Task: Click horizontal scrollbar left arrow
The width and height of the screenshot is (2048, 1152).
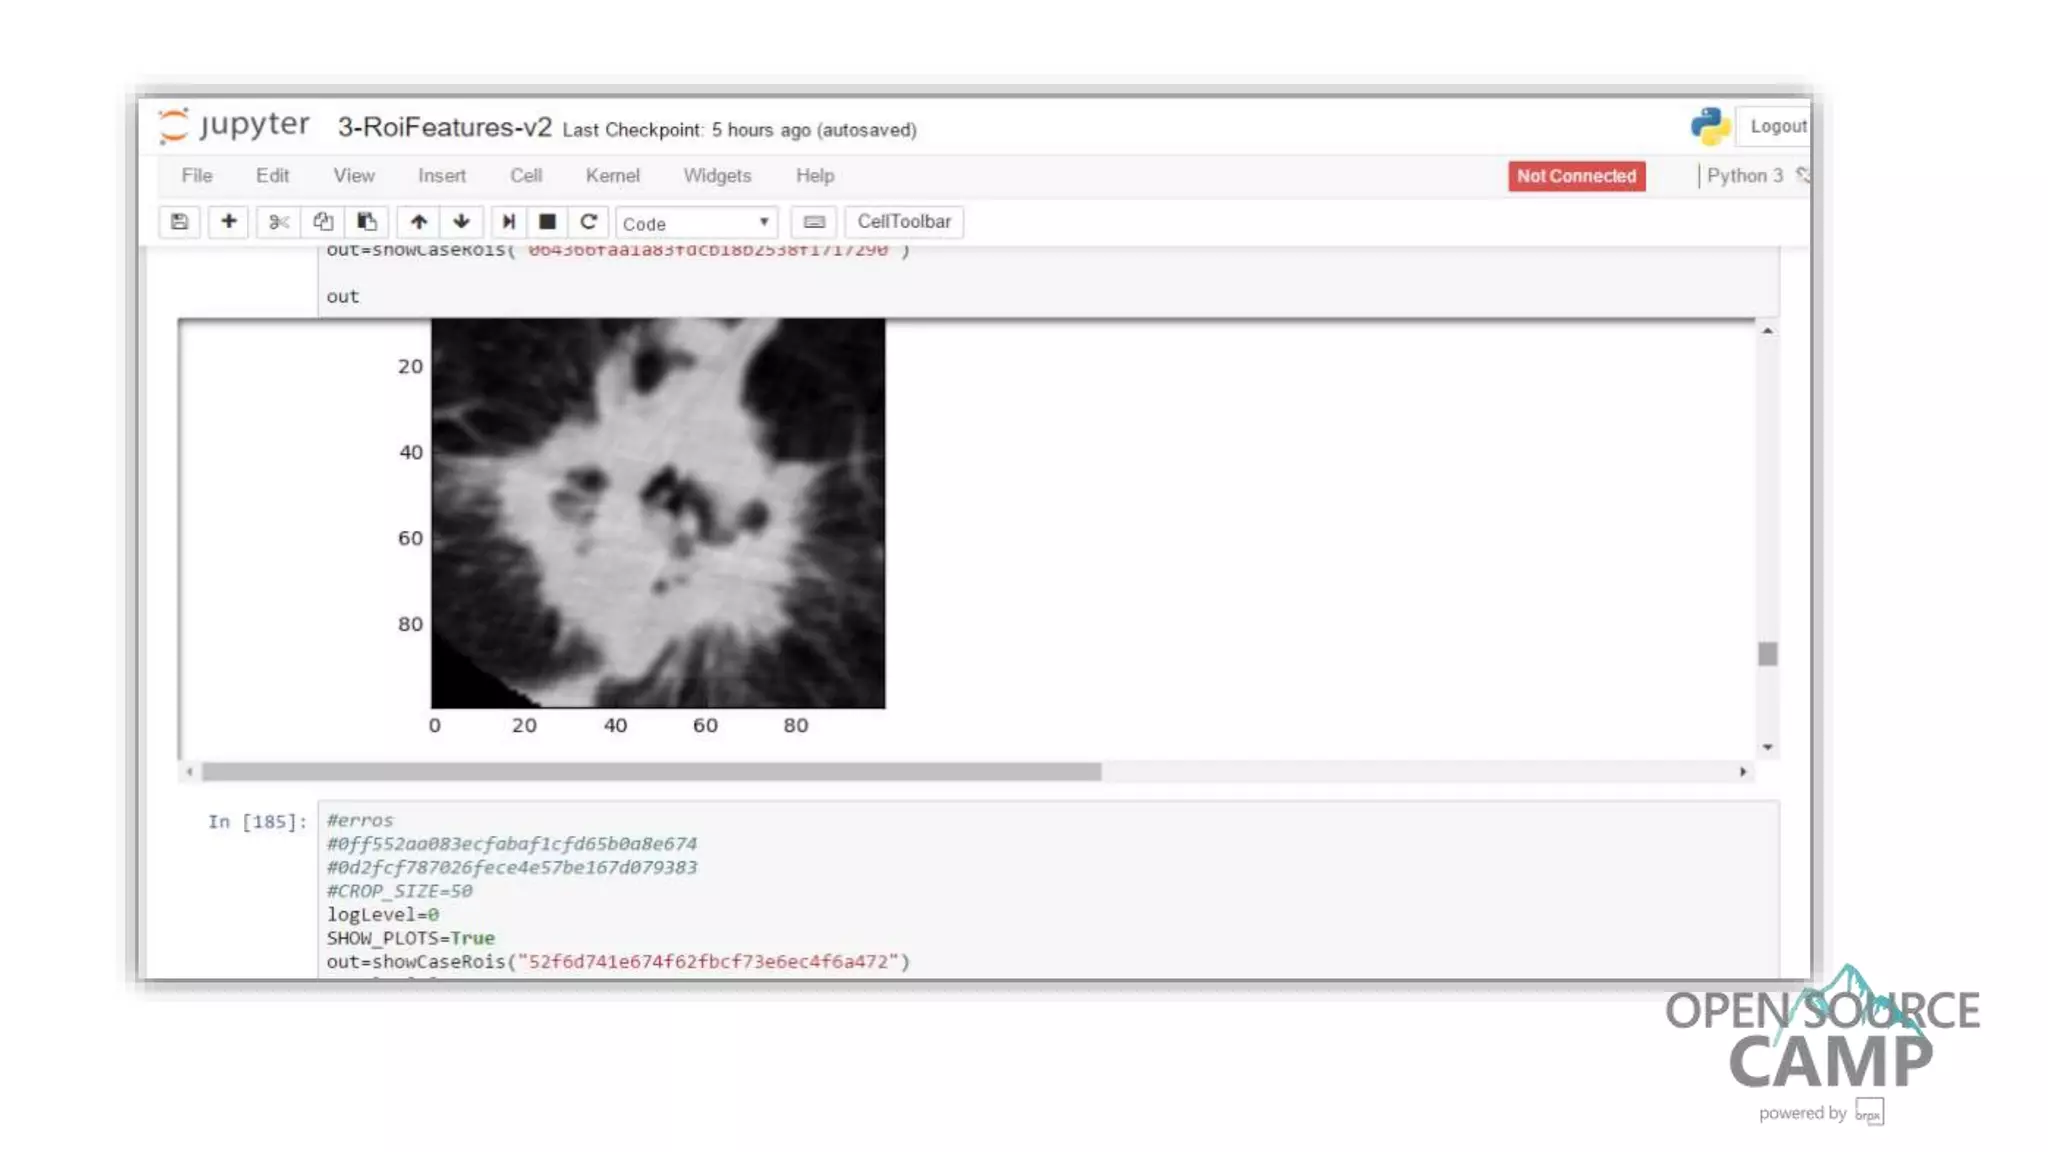Action: [x=190, y=772]
